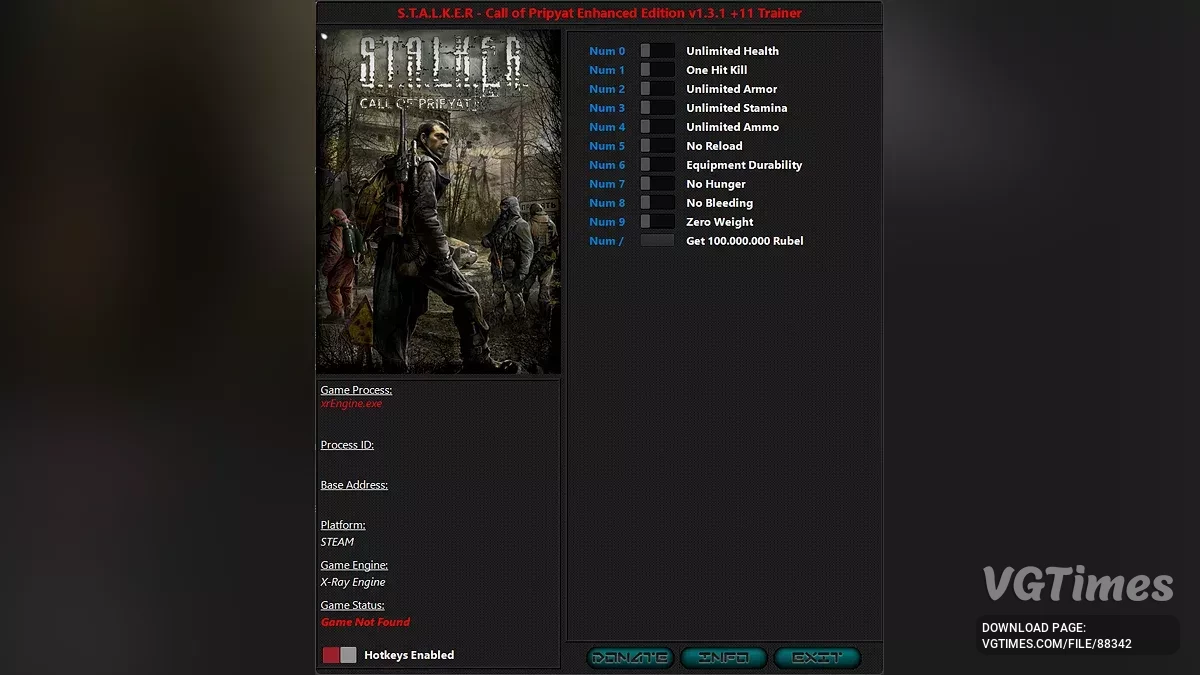
Task: Enable Equipment Durability switch
Action: (x=657, y=165)
